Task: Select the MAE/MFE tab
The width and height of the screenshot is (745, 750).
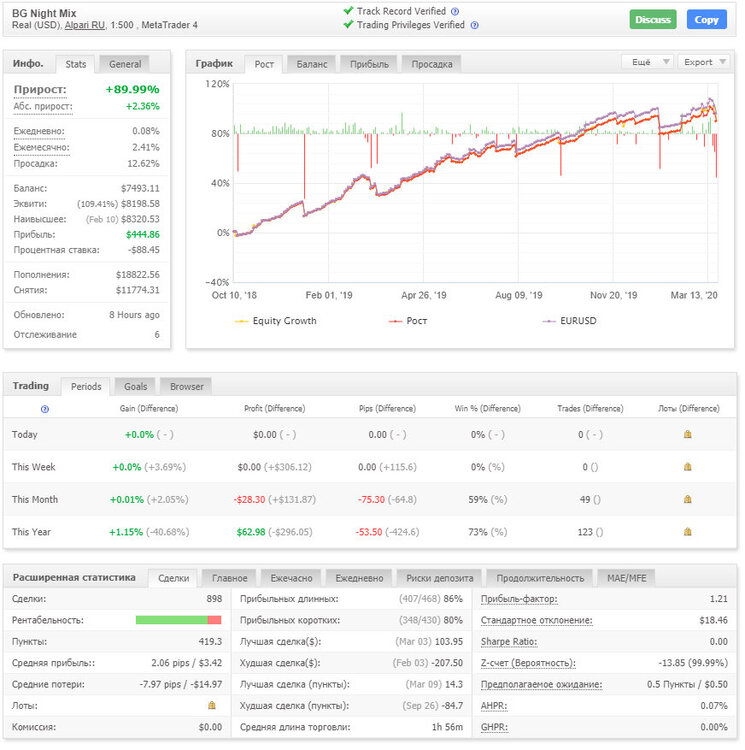Action: (x=626, y=578)
